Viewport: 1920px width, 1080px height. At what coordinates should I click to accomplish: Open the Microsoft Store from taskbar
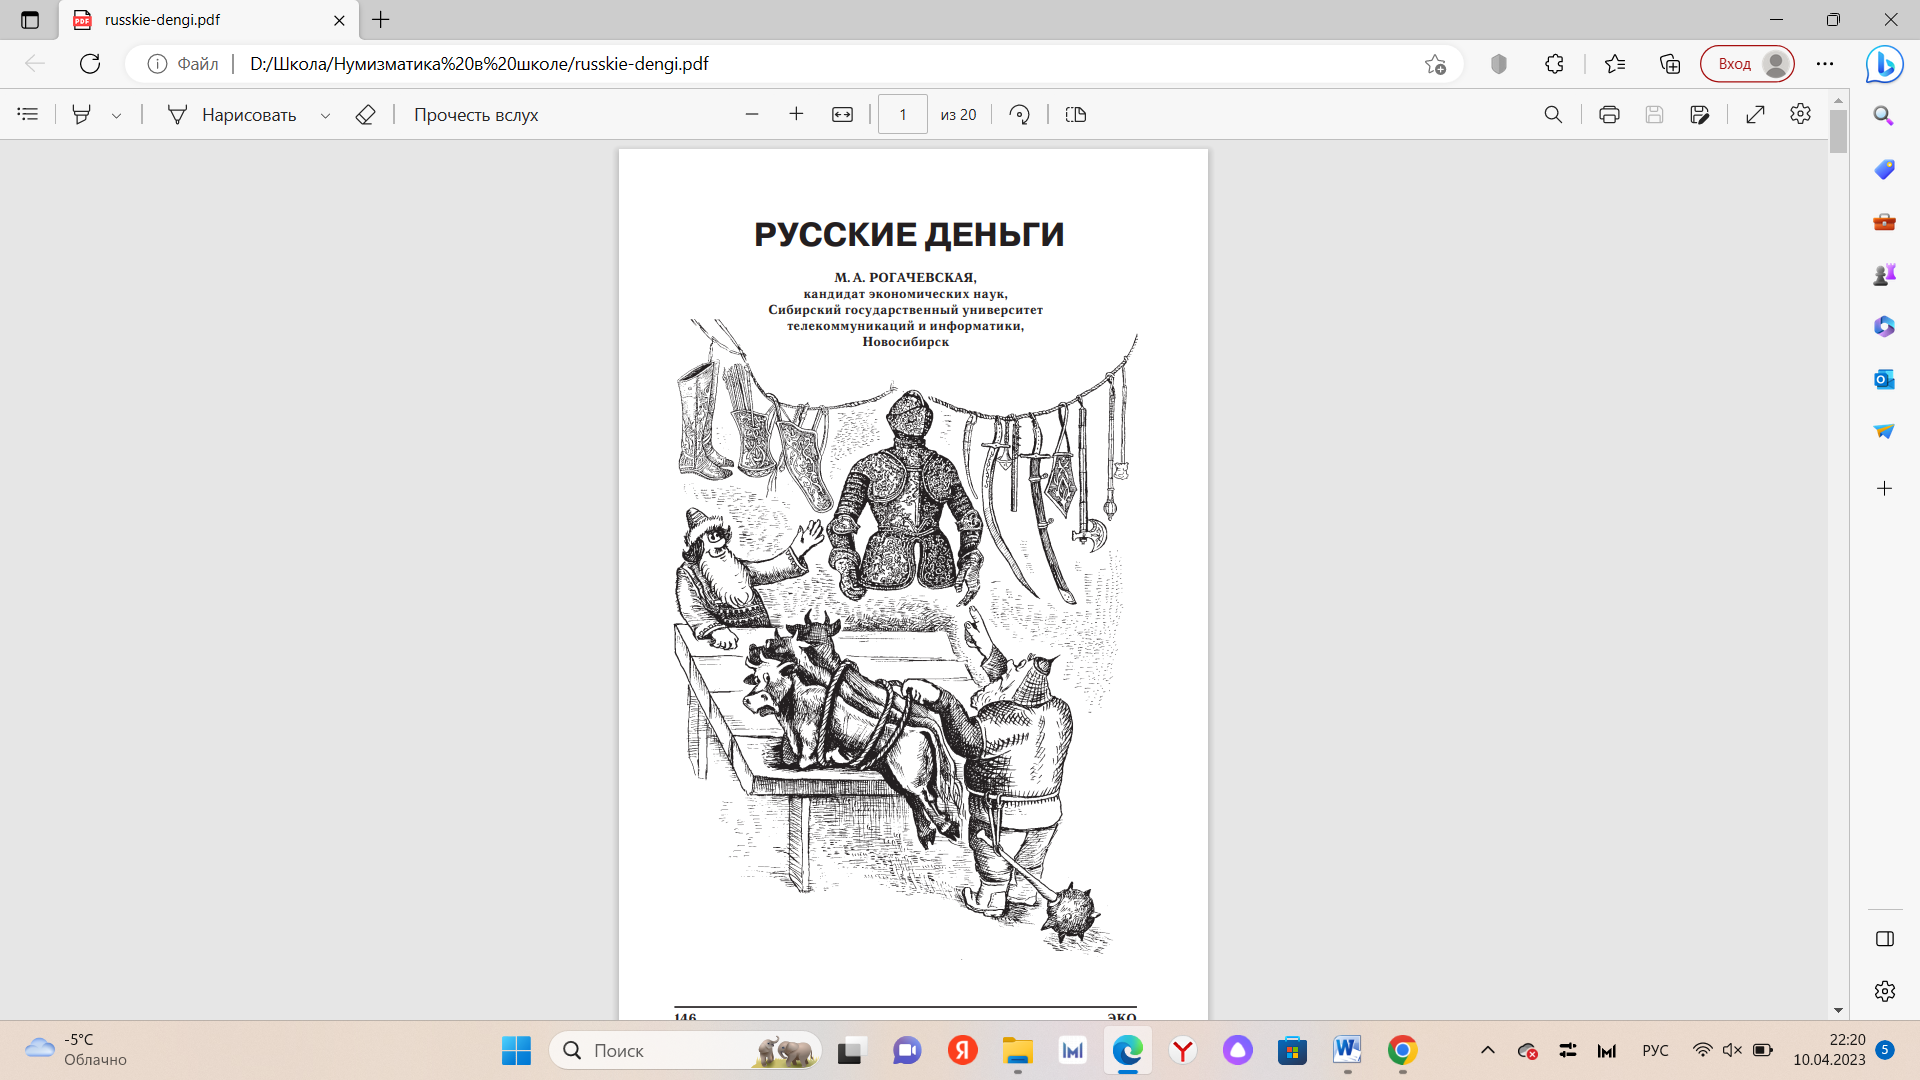pos(1292,1050)
